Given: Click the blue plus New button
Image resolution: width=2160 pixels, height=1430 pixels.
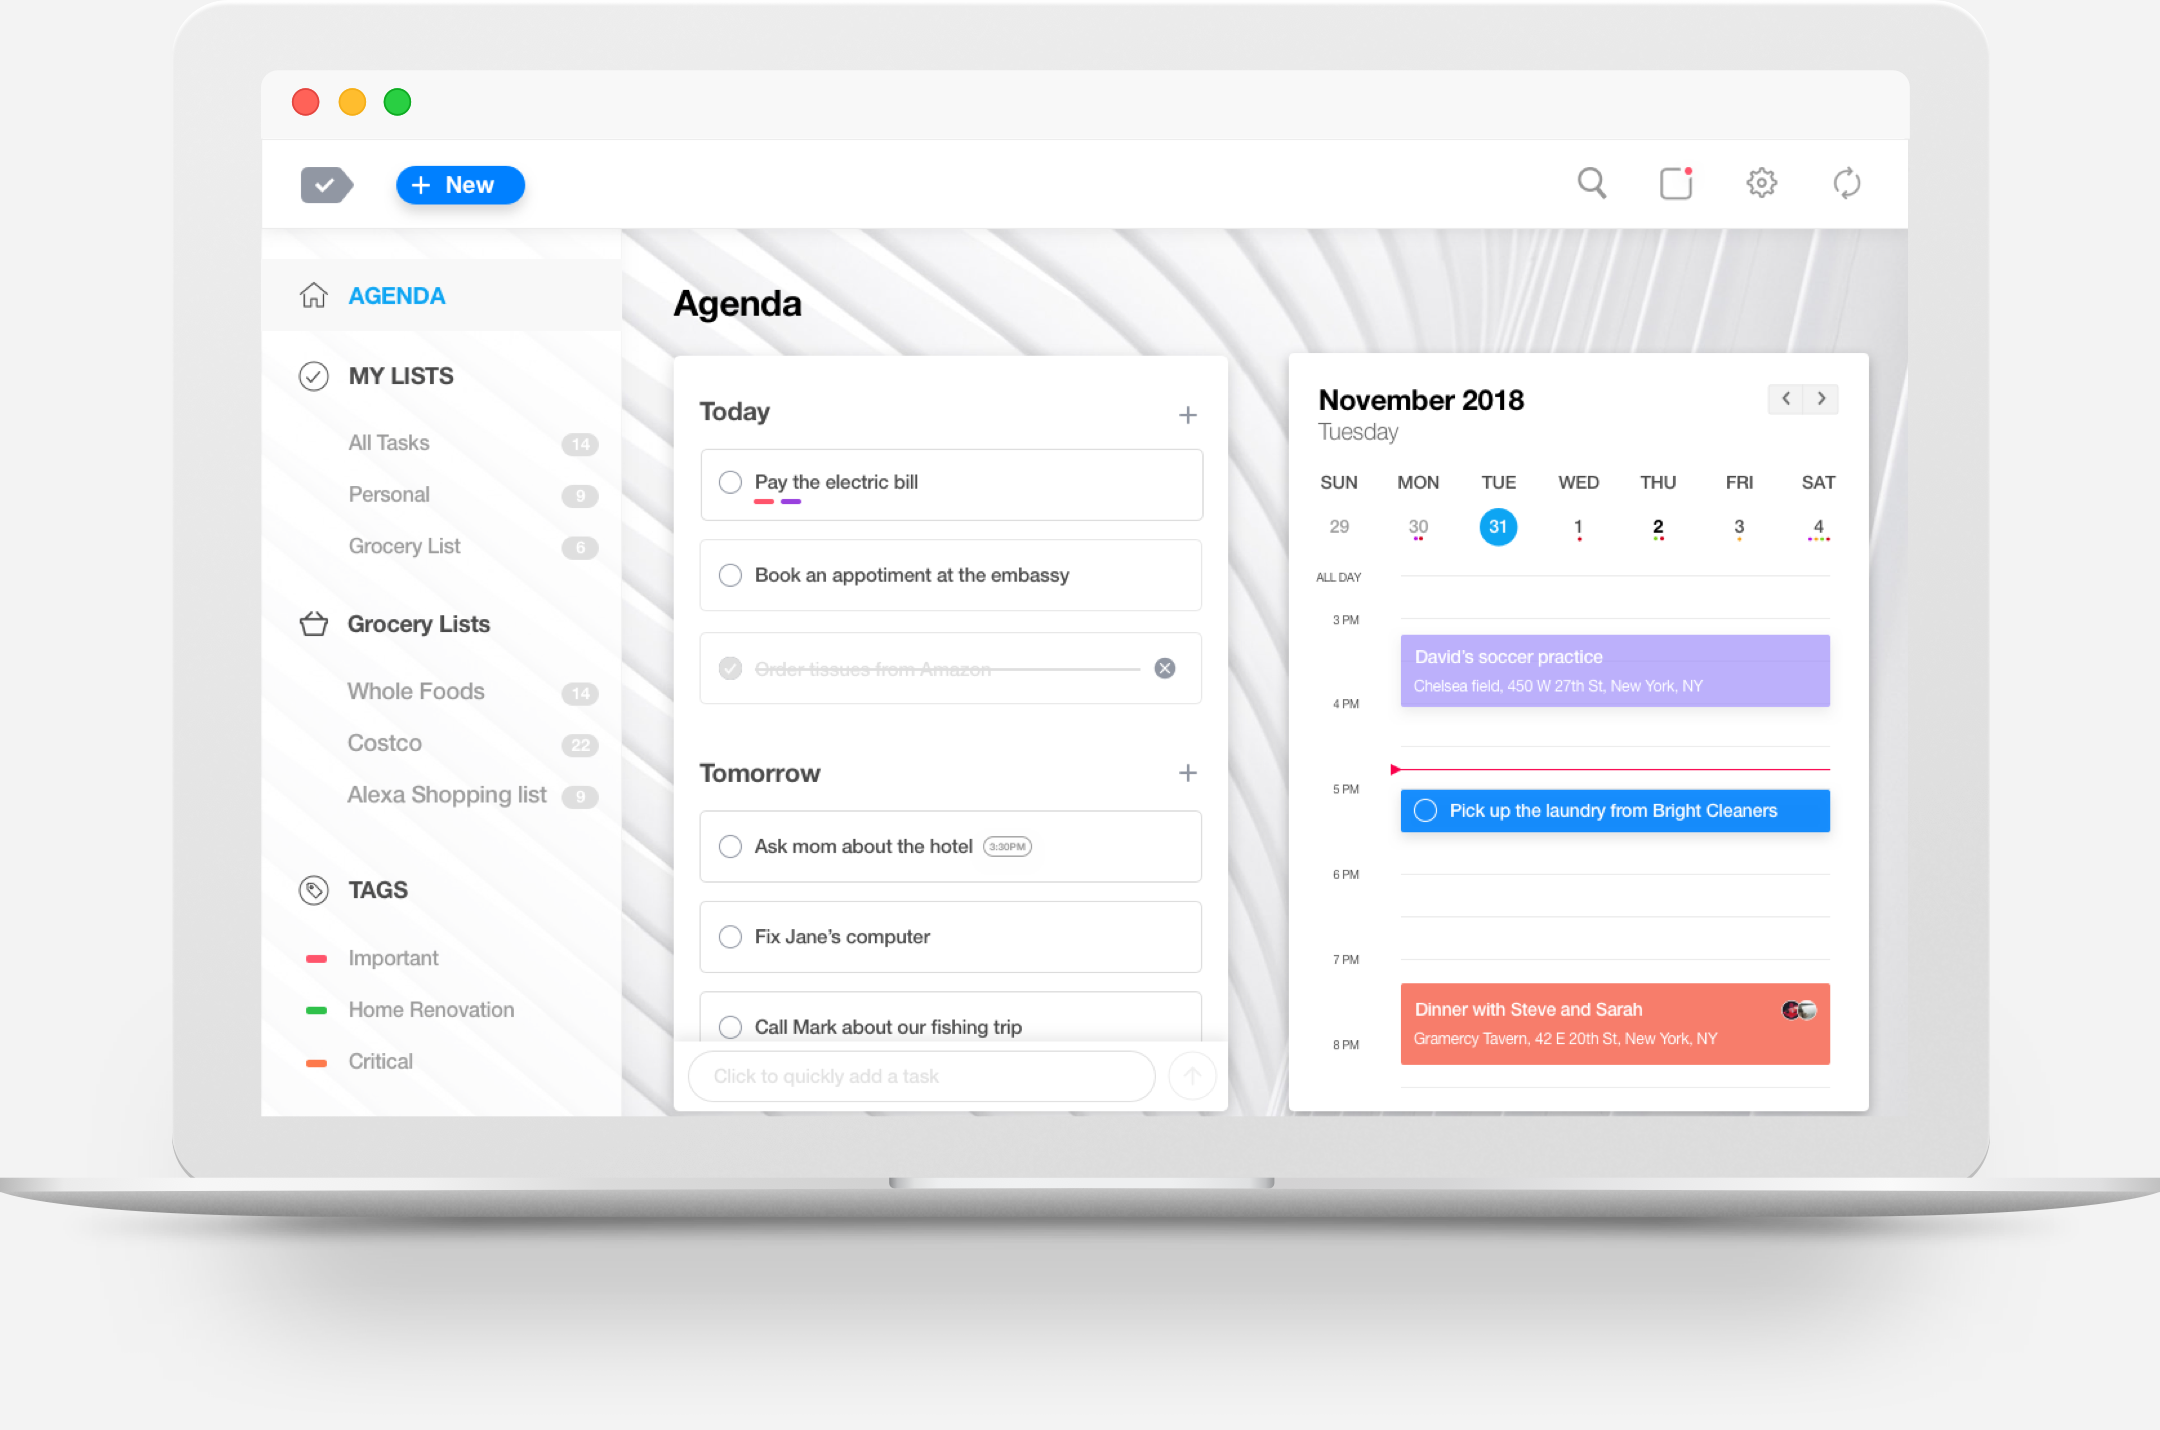Looking at the screenshot, I should point(458,184).
